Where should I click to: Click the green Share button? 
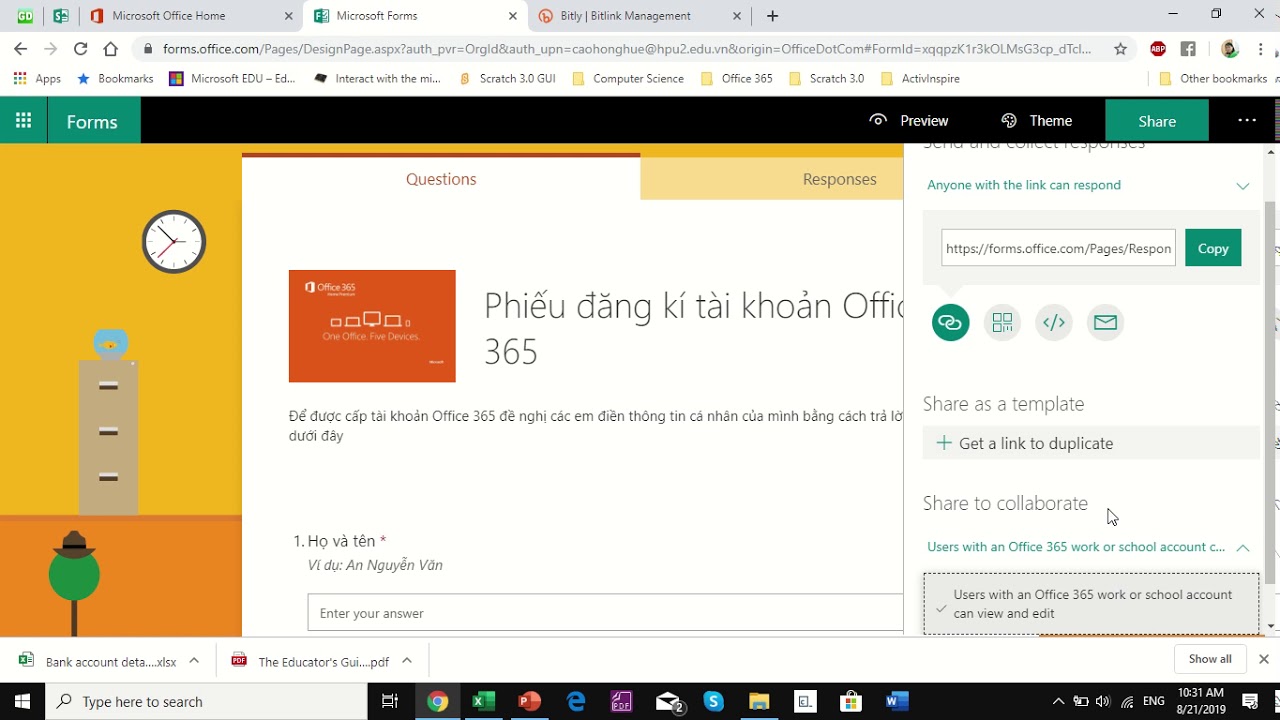tap(1157, 121)
